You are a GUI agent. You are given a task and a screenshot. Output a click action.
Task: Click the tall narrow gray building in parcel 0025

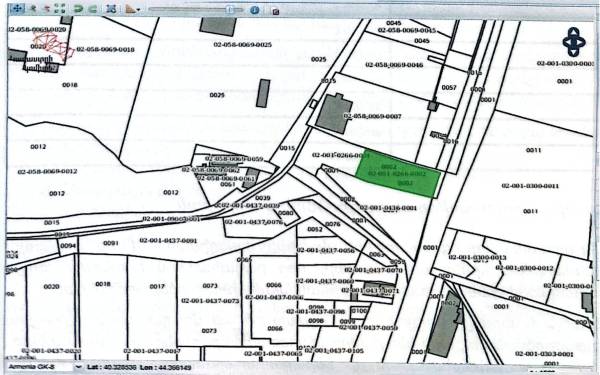(263, 93)
